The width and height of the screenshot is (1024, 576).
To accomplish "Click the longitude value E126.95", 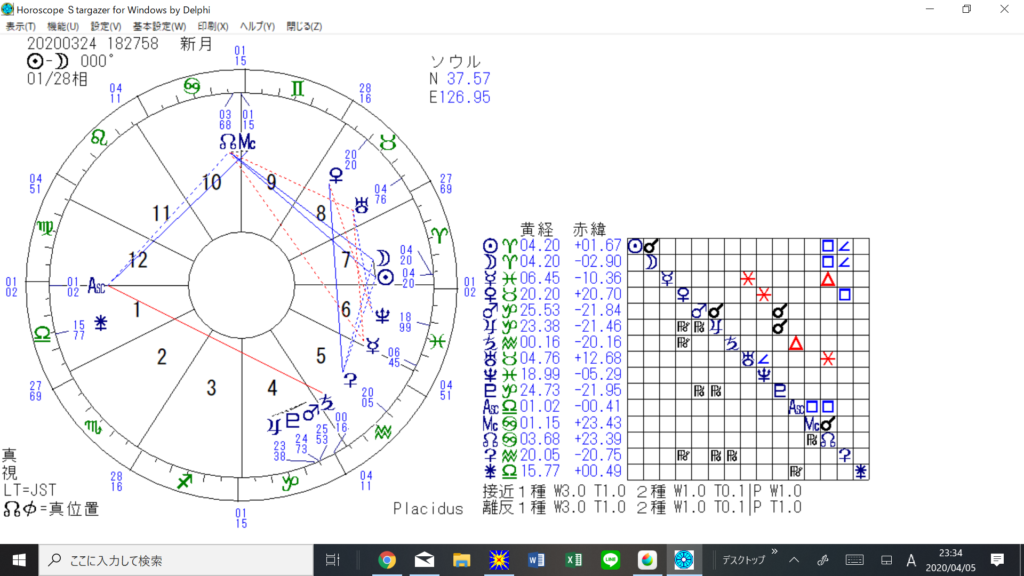I will click(x=460, y=97).
